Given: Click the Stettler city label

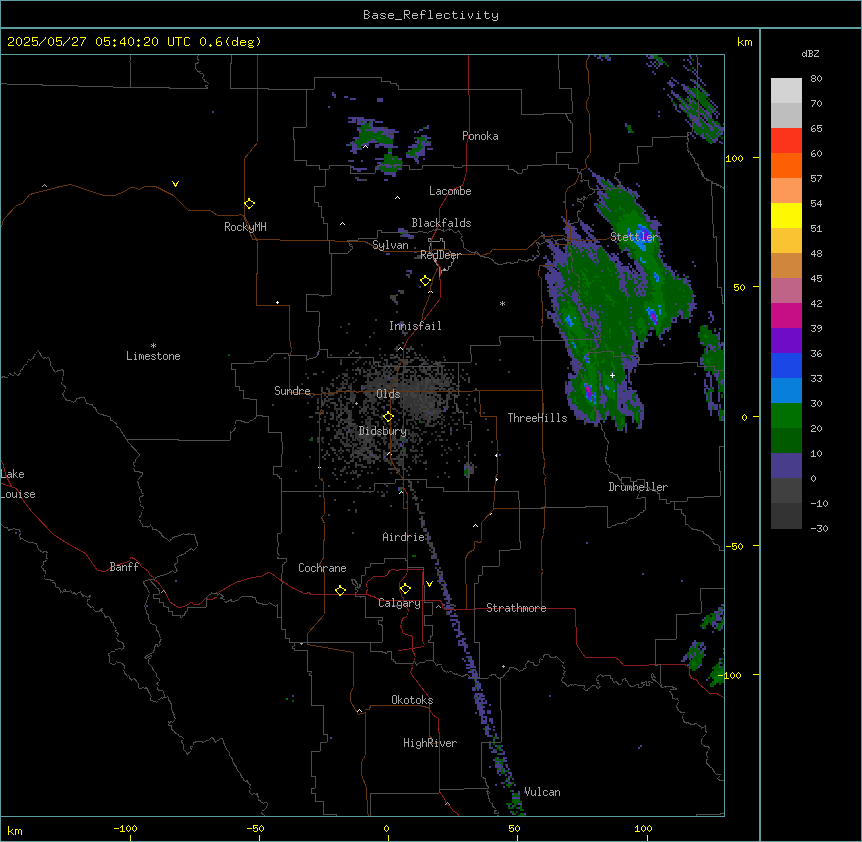Looking at the screenshot, I should [634, 237].
